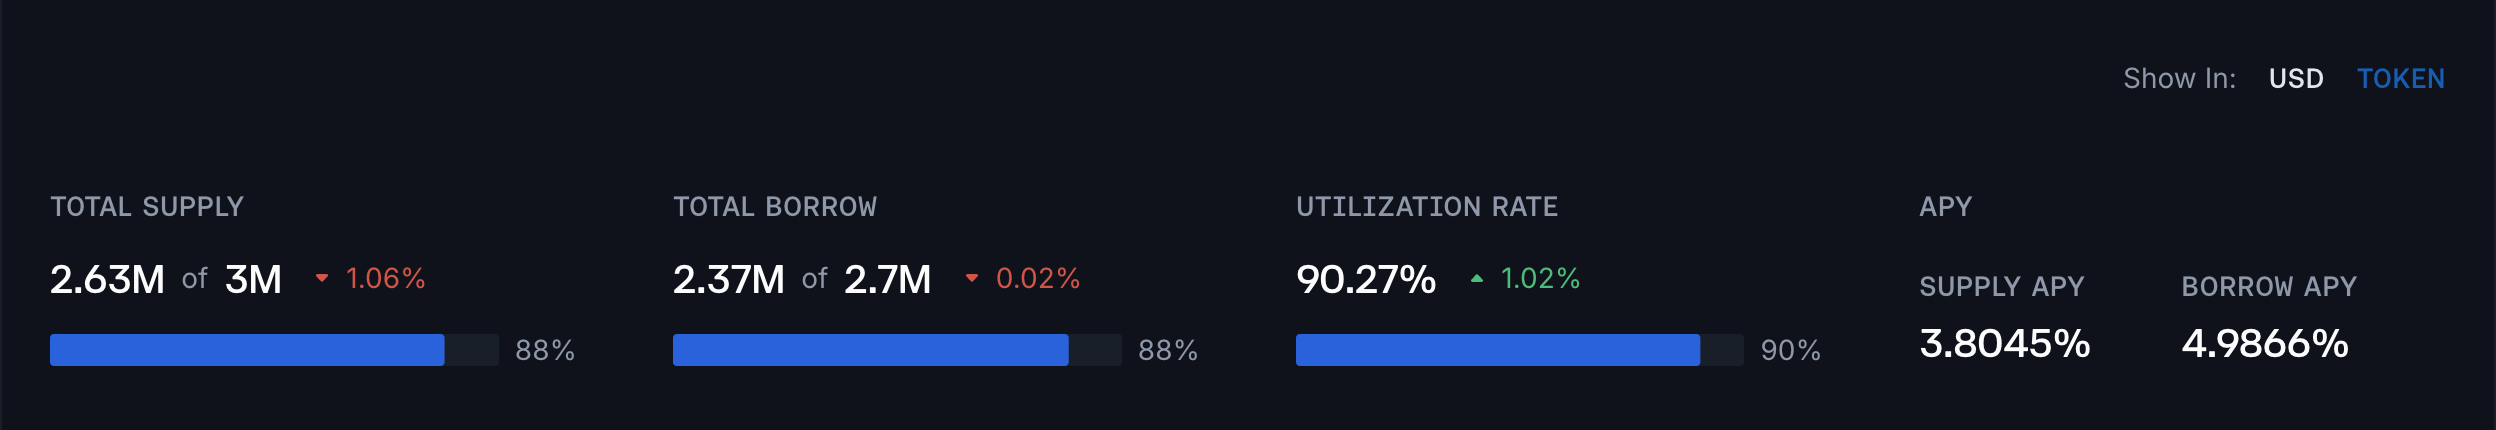Viewport: 2496px width, 430px height.
Task: Click the 90.27% utilization value
Action: 1366,279
